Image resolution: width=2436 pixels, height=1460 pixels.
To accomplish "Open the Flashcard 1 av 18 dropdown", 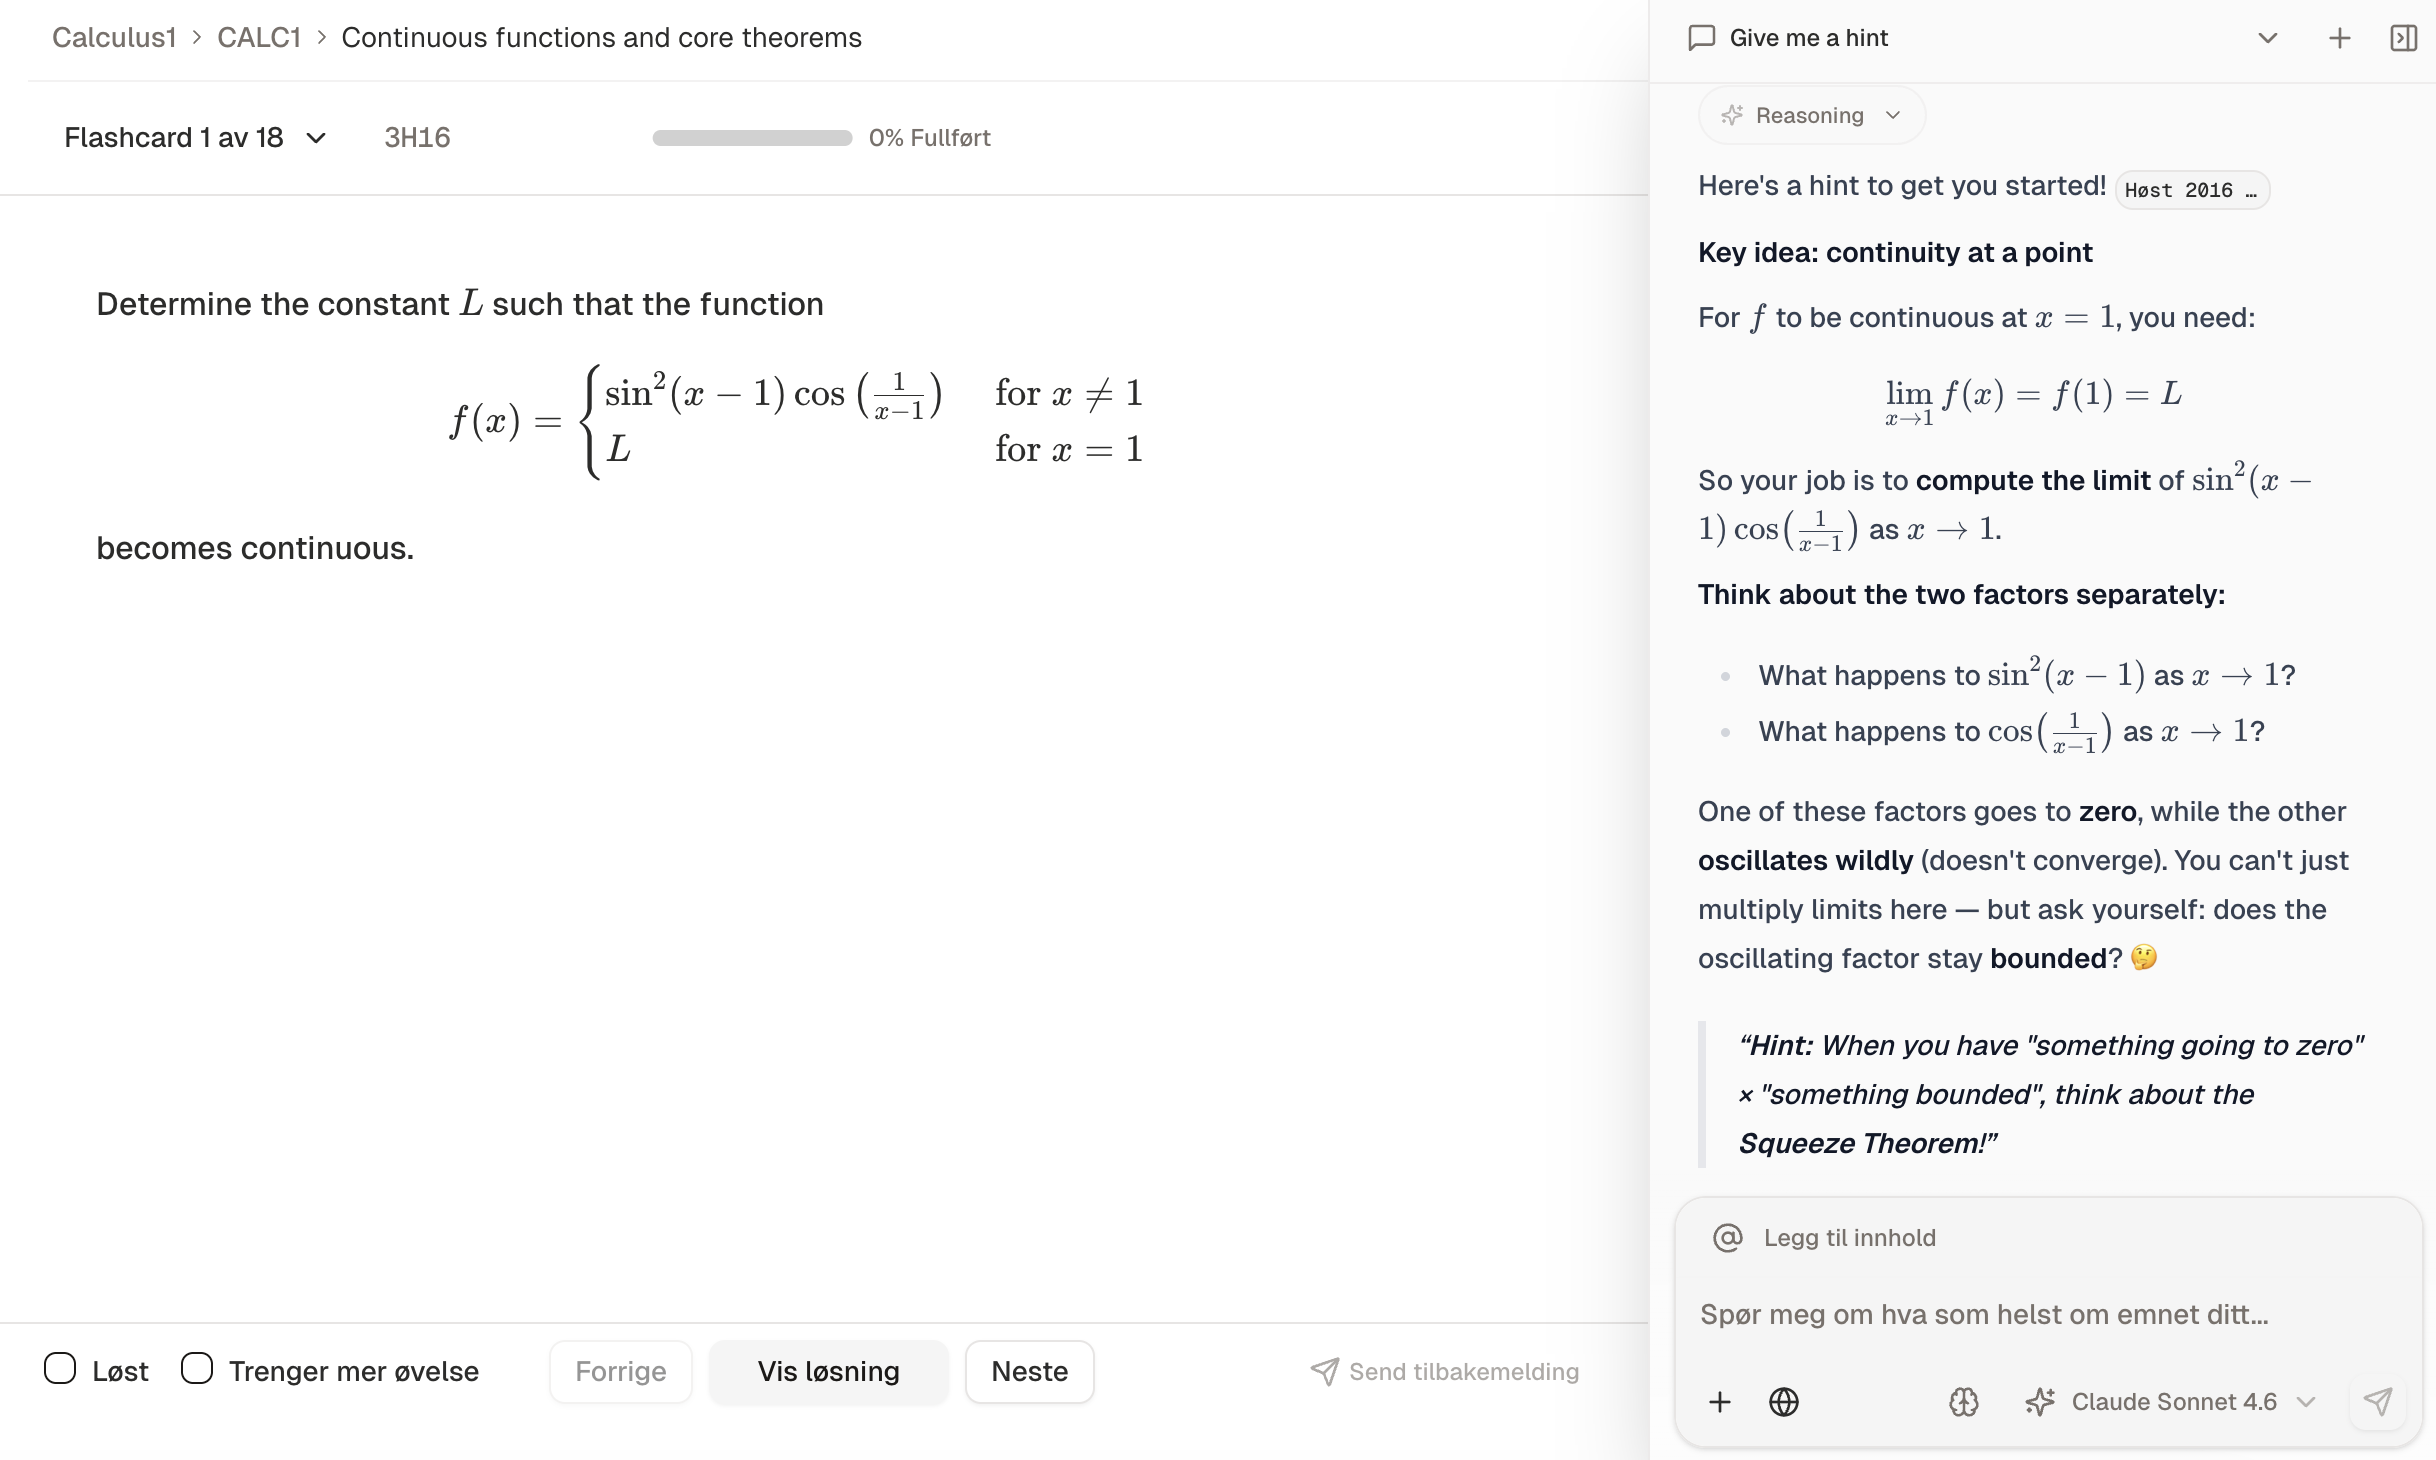I will 195,138.
